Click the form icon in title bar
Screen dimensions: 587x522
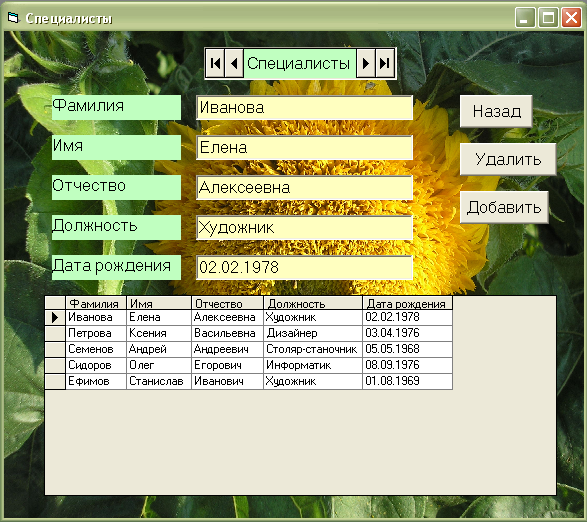[x=13, y=17]
